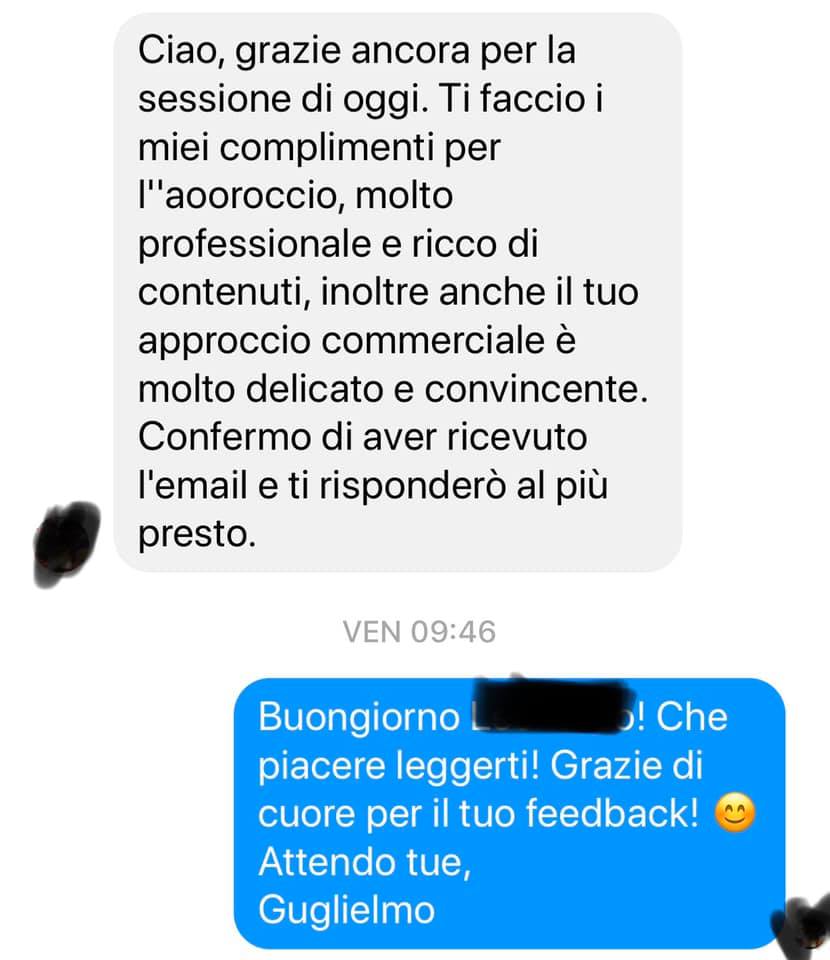830x960 pixels.
Task: Click the word 'feedback!' in blue message
Action: click(x=612, y=813)
